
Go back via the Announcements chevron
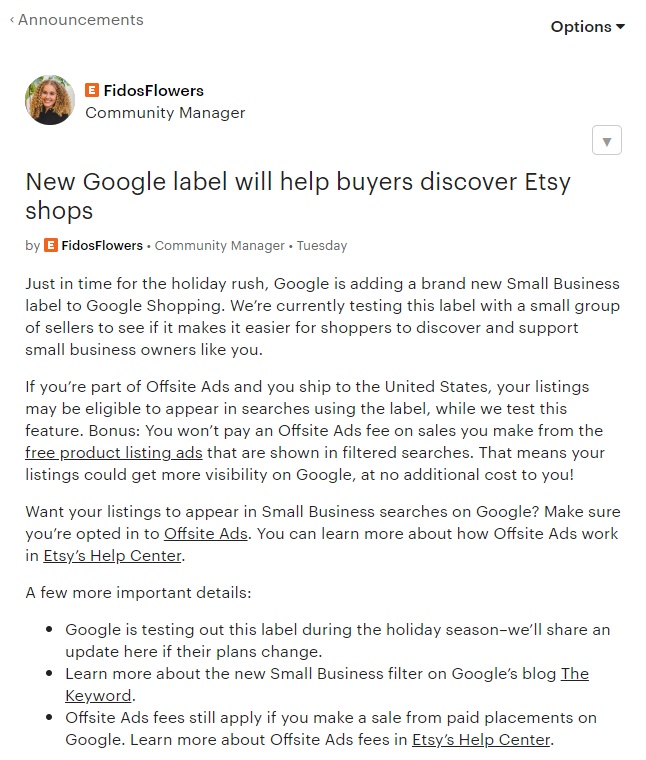12,20
